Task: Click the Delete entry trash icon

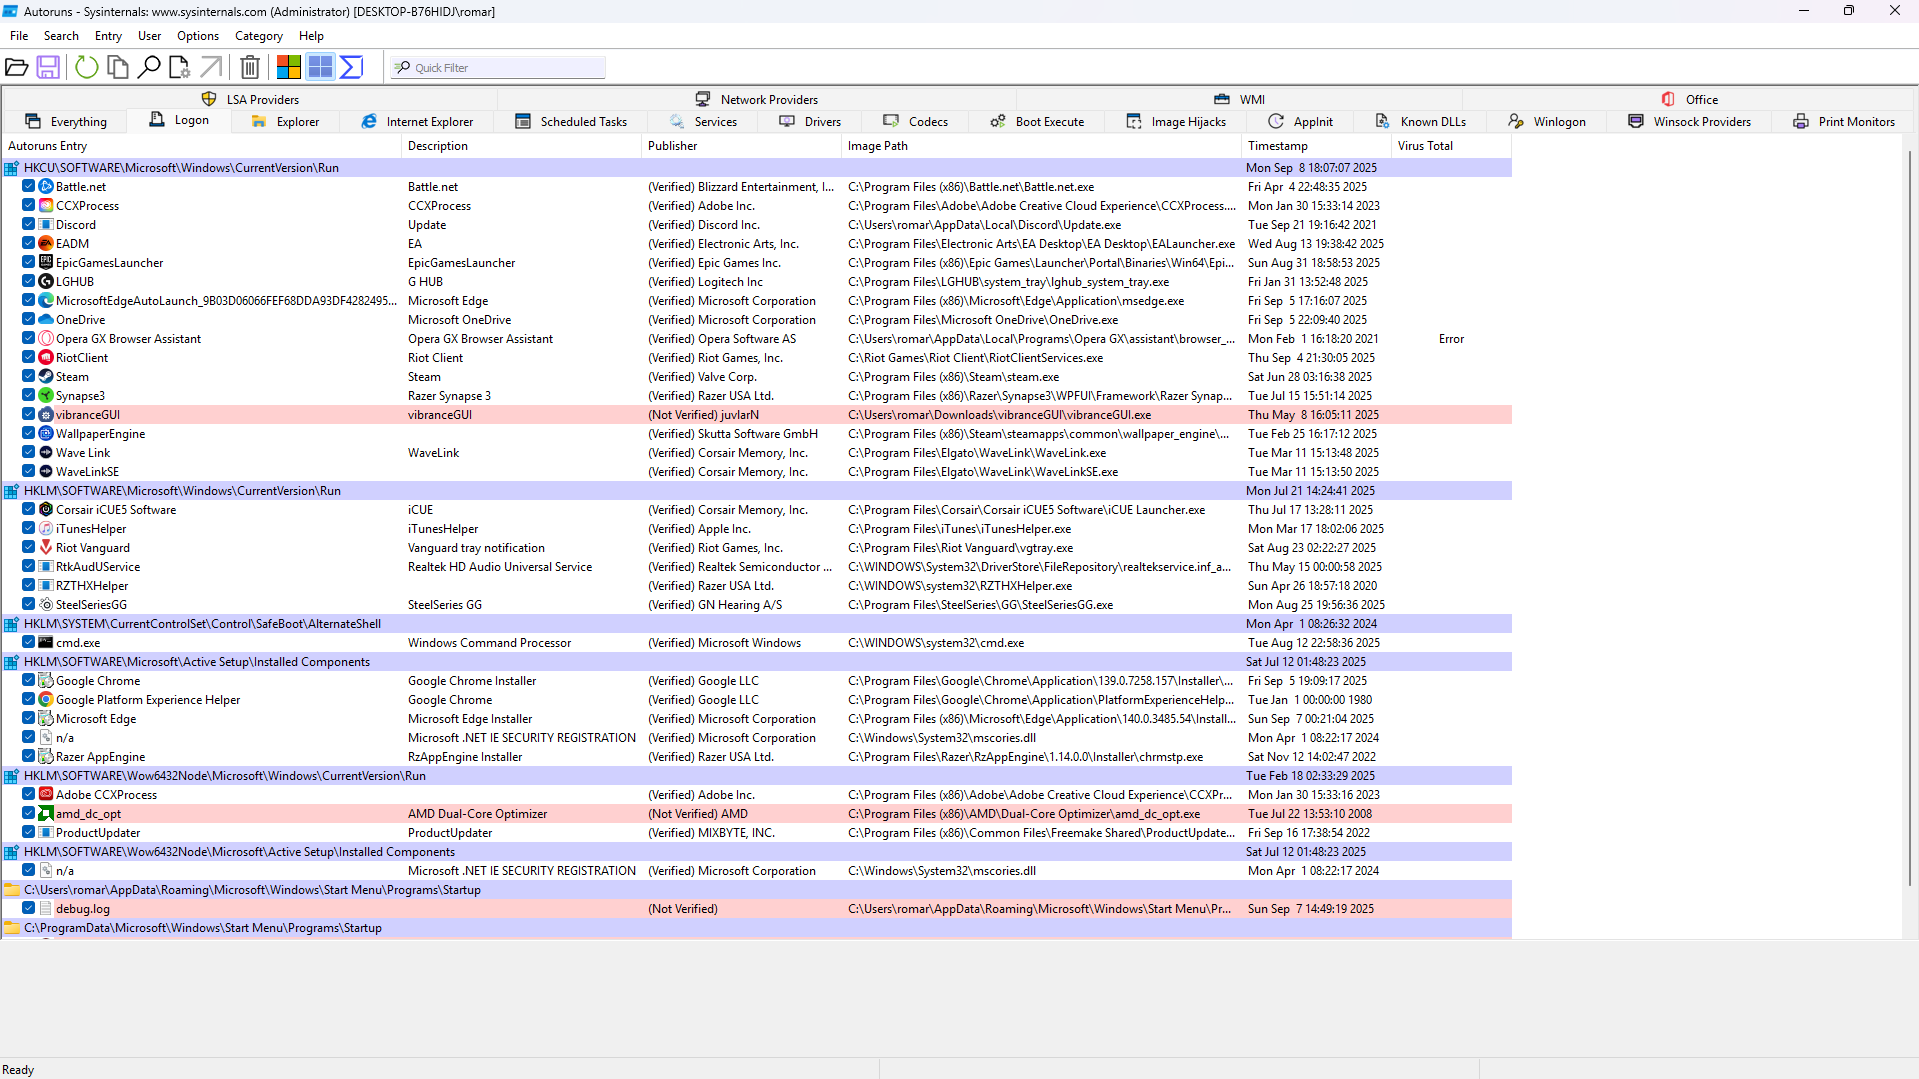Action: 249,67
